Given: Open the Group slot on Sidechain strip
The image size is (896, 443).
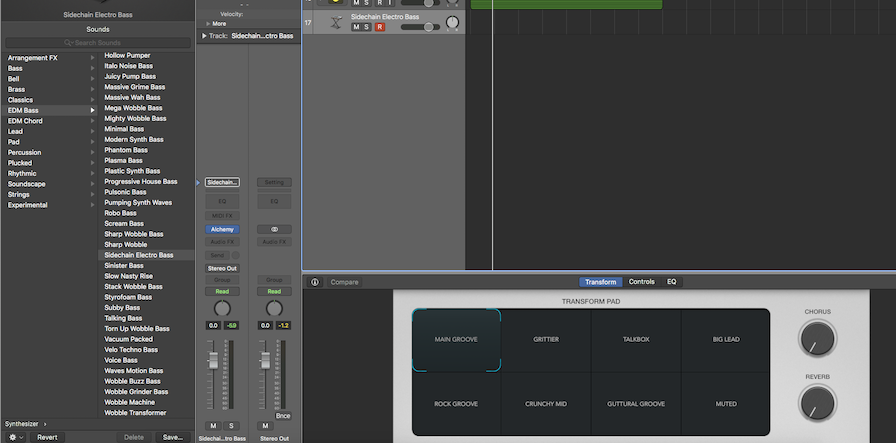Looking at the screenshot, I should click(222, 280).
